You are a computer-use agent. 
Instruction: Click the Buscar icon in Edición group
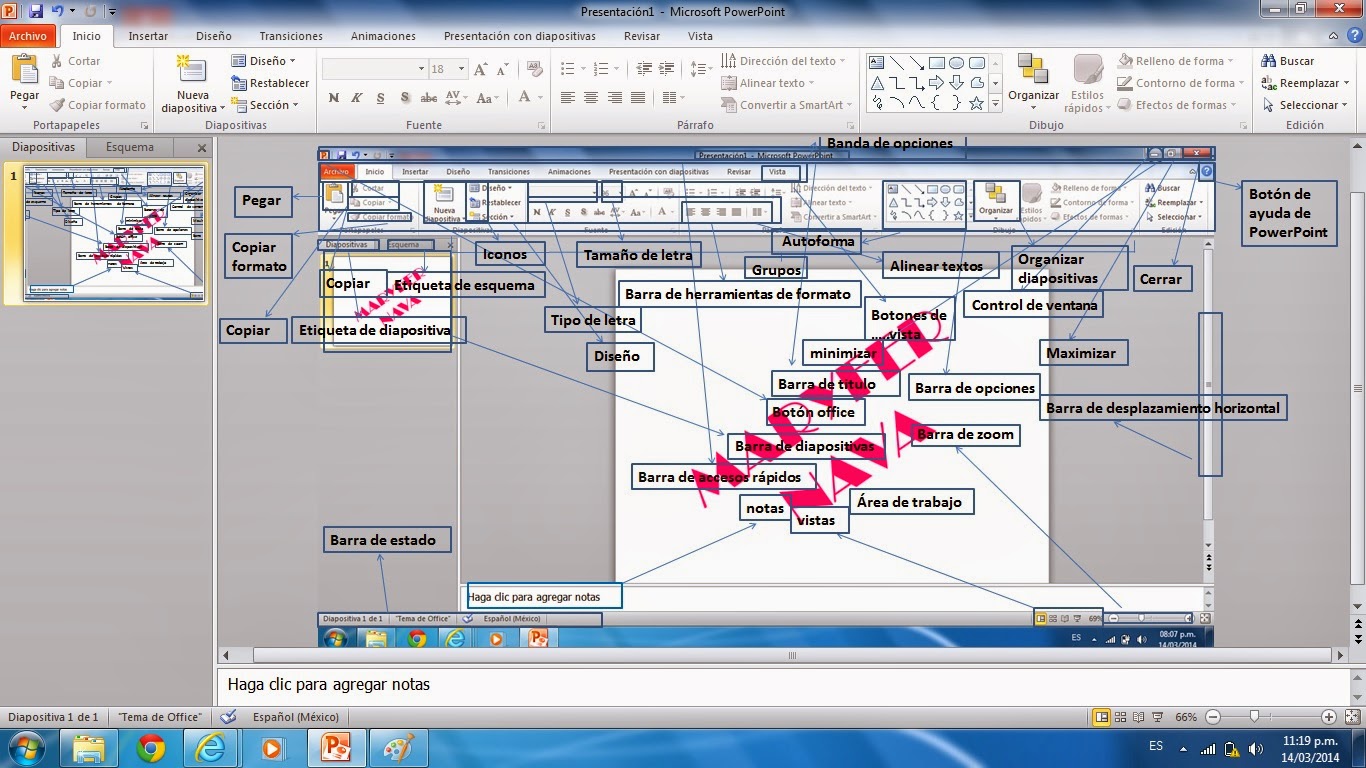(x=1270, y=61)
